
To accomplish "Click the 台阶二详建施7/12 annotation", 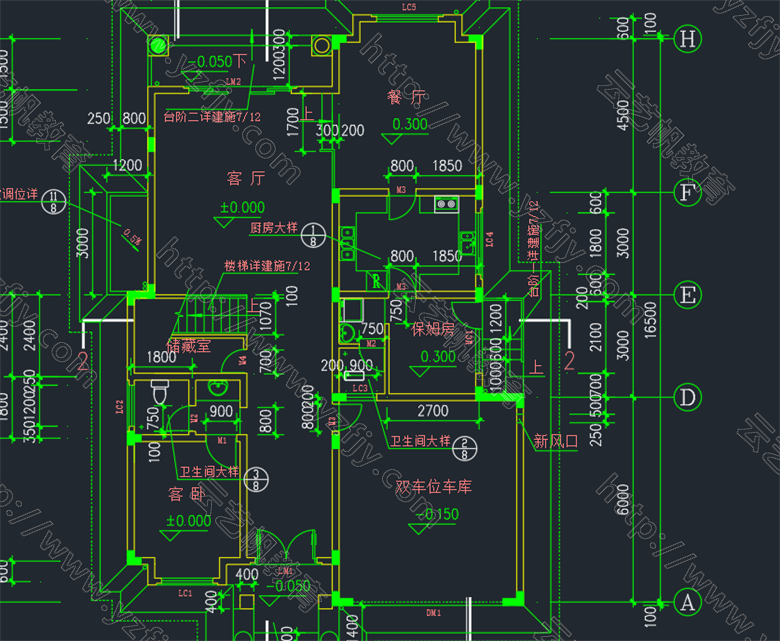I will pos(212,117).
